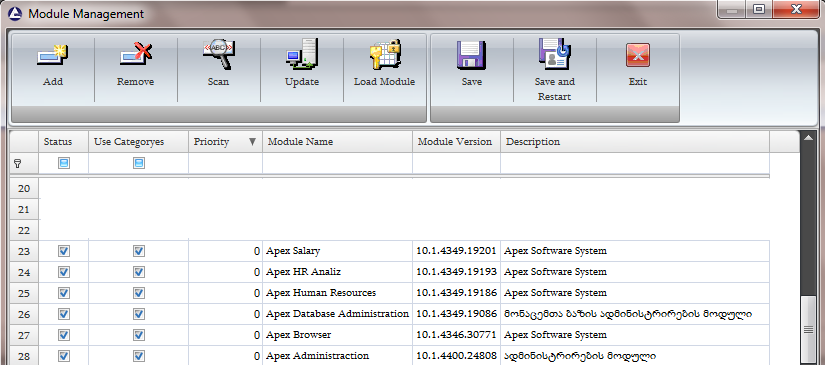Toggle Use Categoryes for Apex Human Resources
The image size is (825, 365).
pyautogui.click(x=138, y=293)
